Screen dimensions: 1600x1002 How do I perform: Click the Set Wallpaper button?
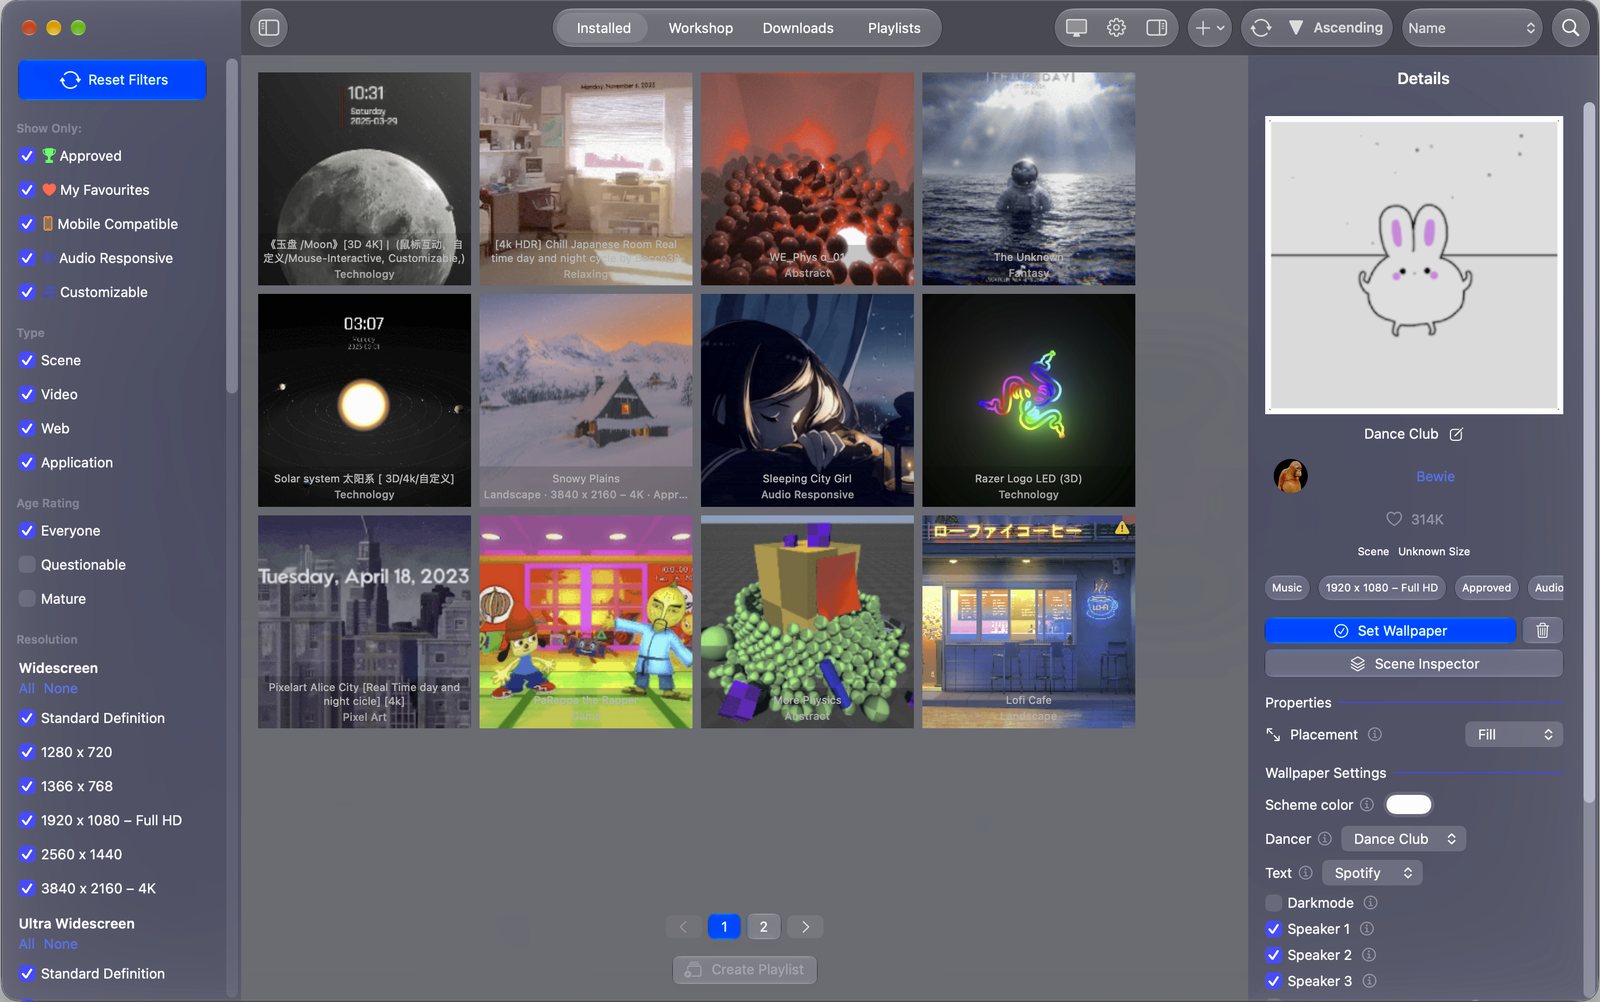pyautogui.click(x=1390, y=630)
